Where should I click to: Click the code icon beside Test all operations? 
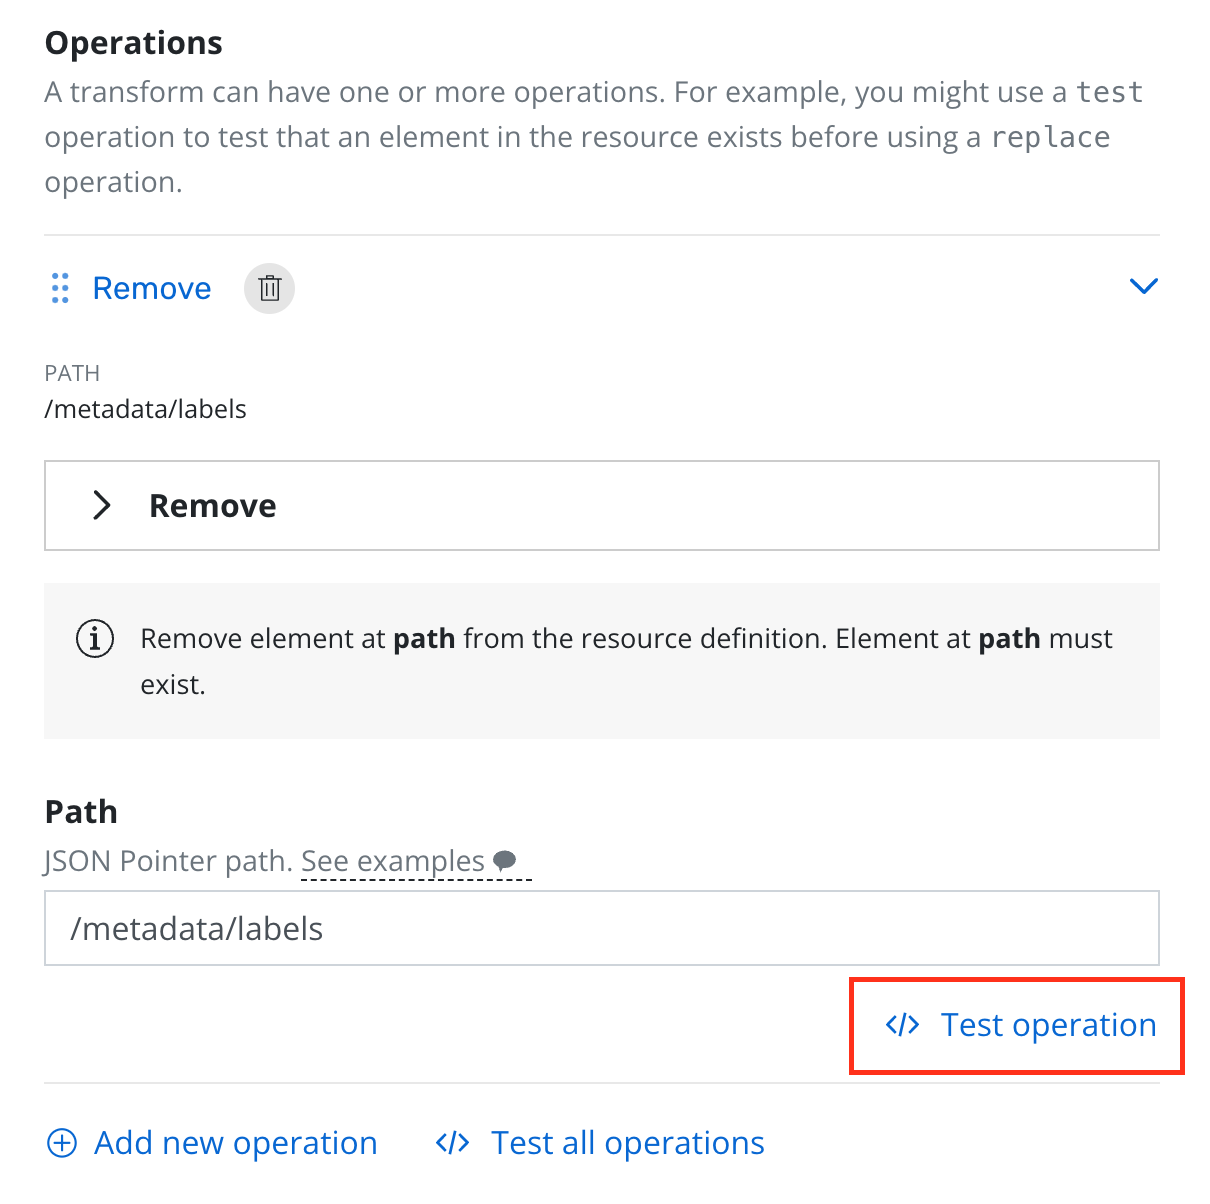[453, 1143]
